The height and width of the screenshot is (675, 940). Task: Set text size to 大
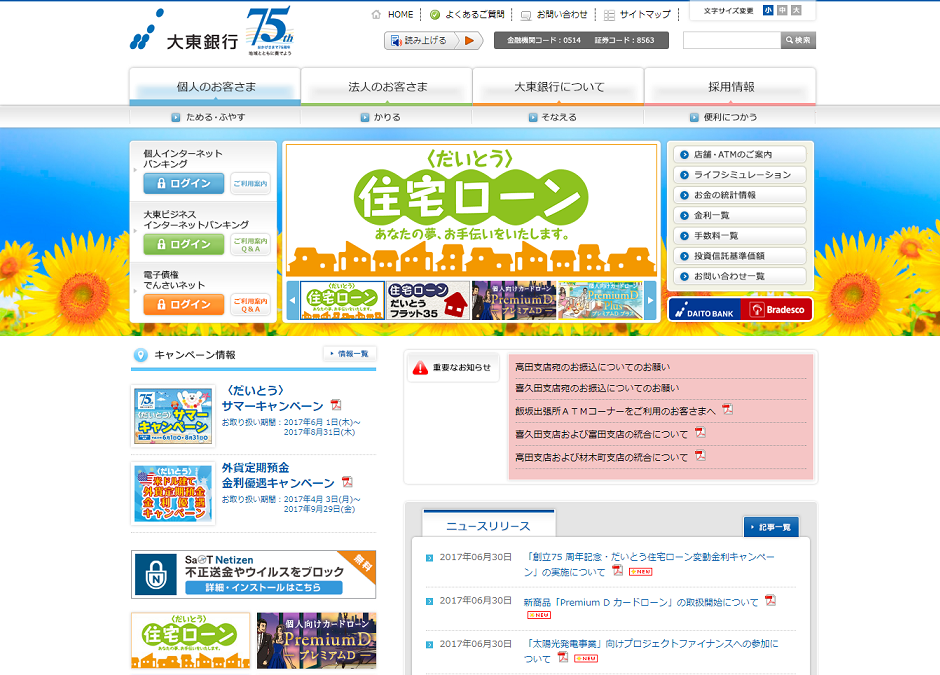tap(796, 10)
